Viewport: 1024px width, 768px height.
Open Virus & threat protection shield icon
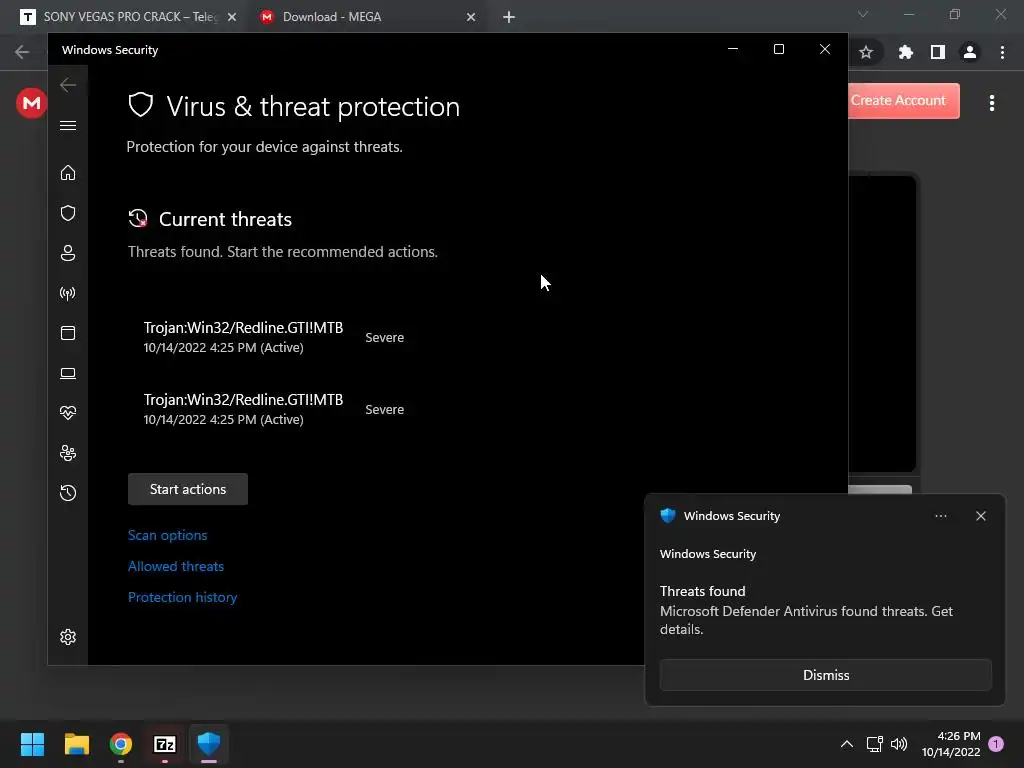68,213
